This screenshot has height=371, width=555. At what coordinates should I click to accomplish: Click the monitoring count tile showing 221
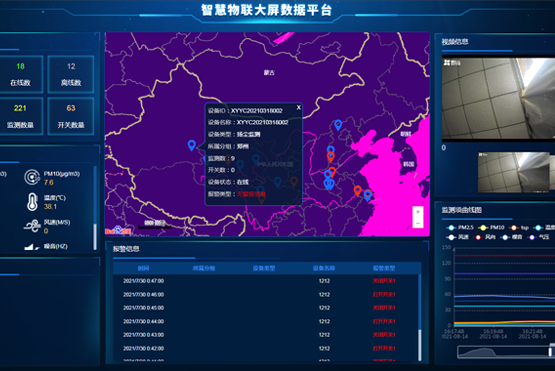(x=21, y=116)
